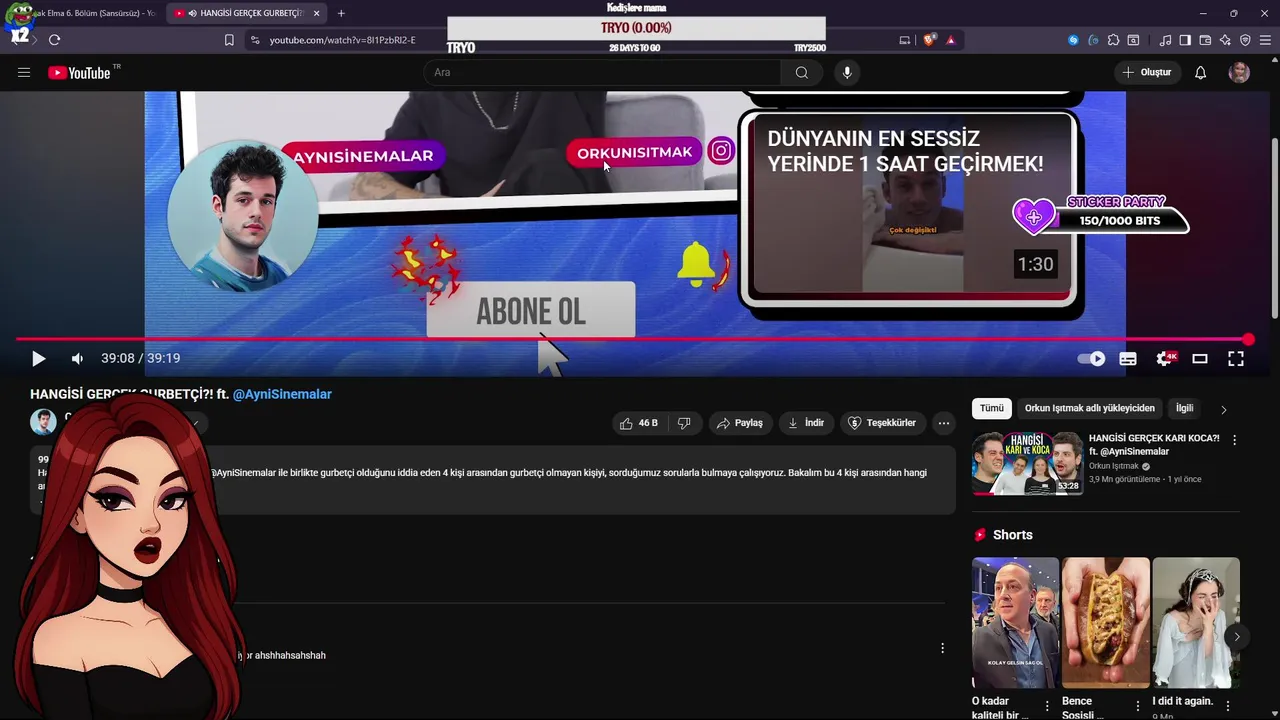Open Brave VPN shield icon
Image resolution: width=1280 pixels, height=720 pixels.
pos(1245,40)
